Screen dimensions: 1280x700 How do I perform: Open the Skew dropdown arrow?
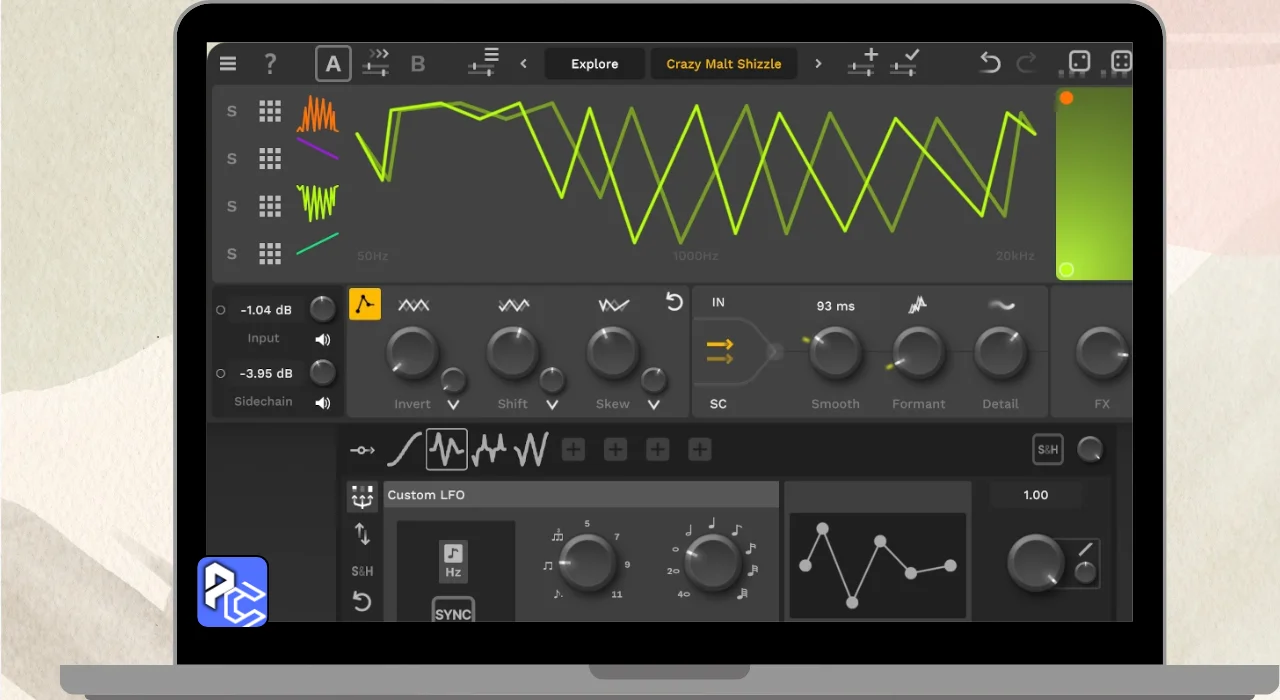(653, 405)
